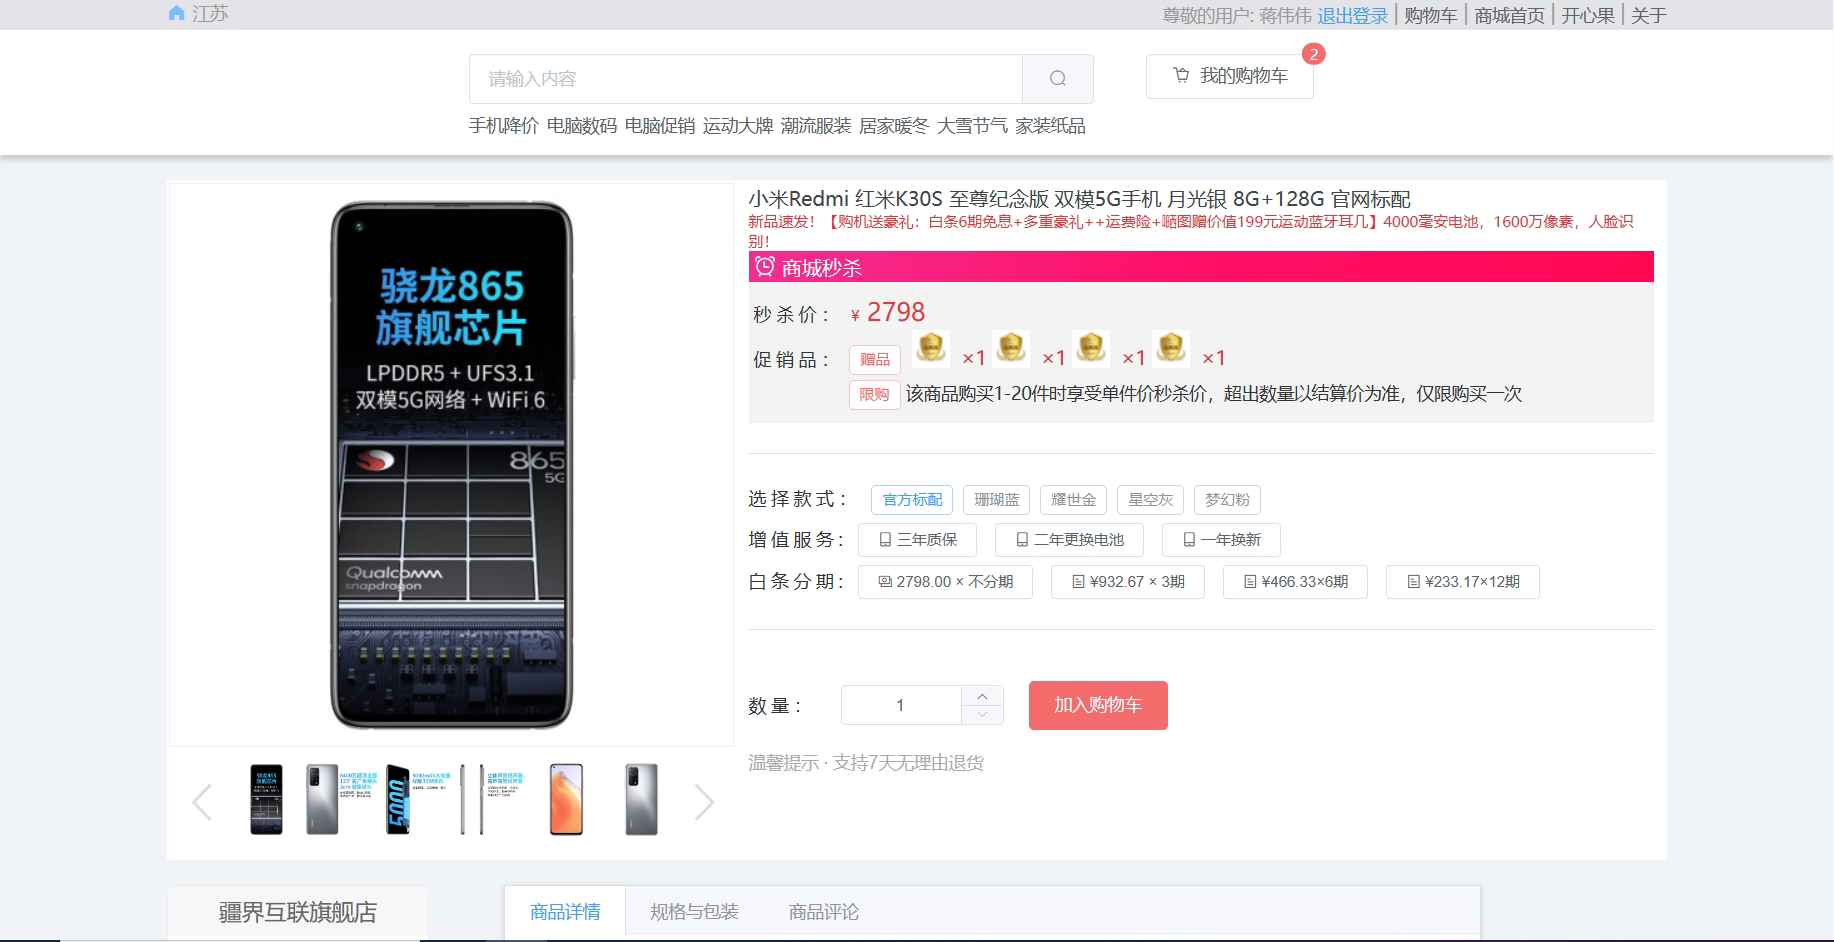Select the 星空灰 color option
Image resolution: width=1834 pixels, height=942 pixels.
point(1151,499)
